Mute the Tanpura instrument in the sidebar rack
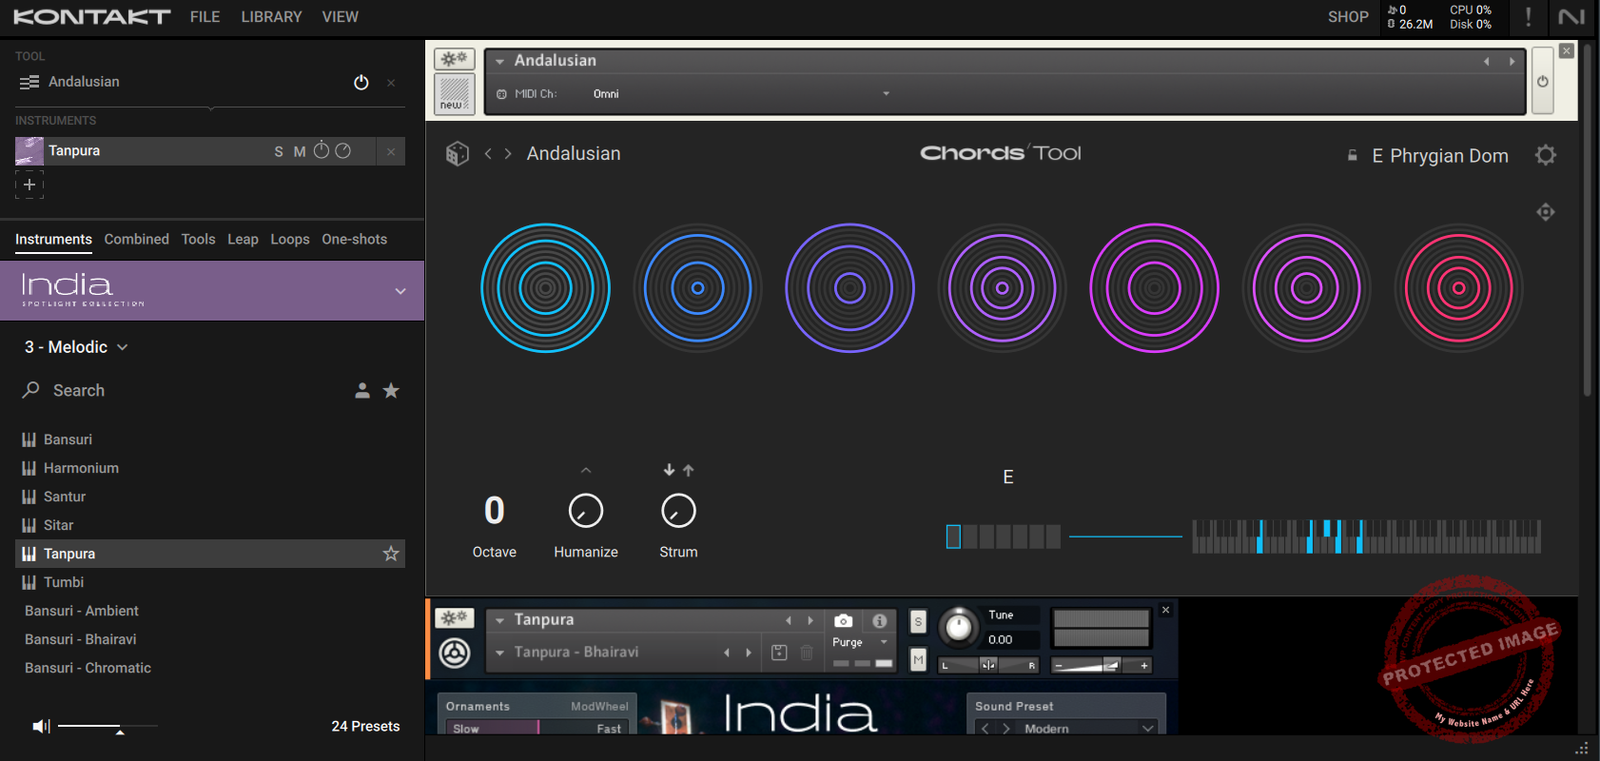Image resolution: width=1600 pixels, height=761 pixels. pos(299,152)
